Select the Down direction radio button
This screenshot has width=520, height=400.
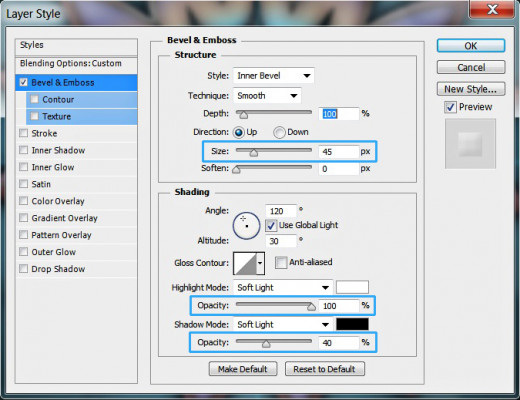click(x=279, y=132)
